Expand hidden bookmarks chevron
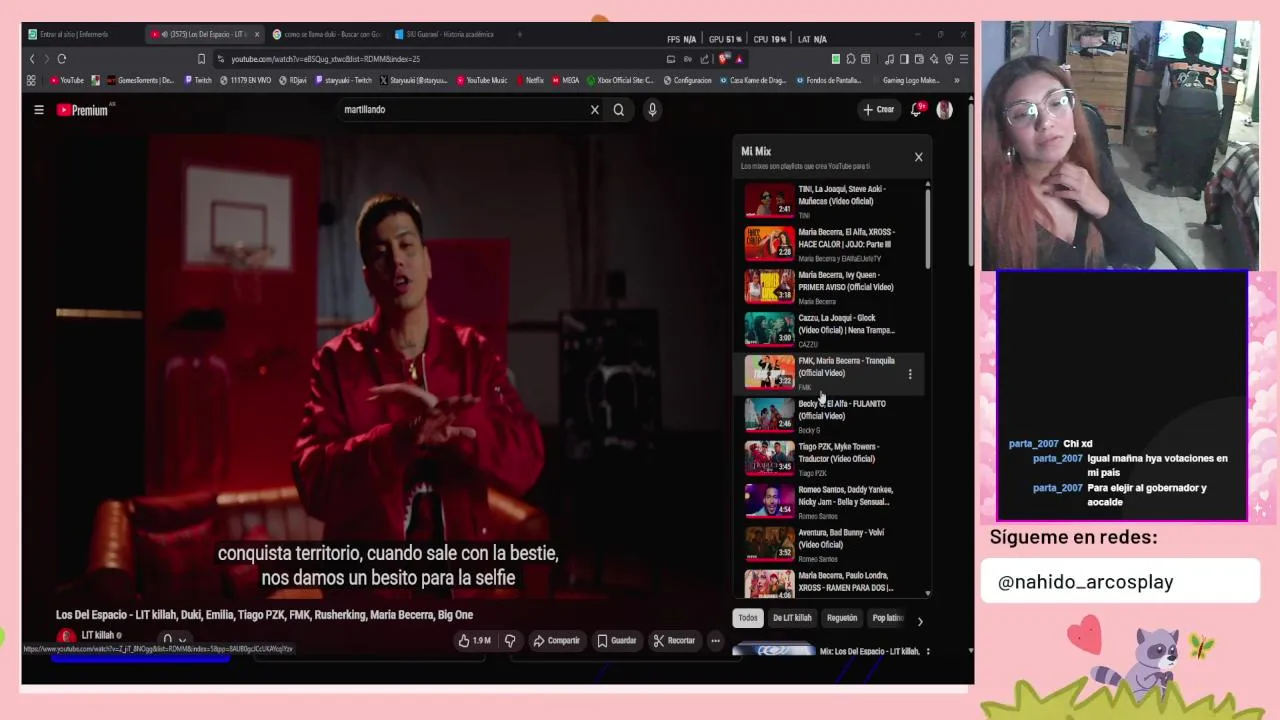Viewport: 1280px width, 720px height. [x=957, y=80]
